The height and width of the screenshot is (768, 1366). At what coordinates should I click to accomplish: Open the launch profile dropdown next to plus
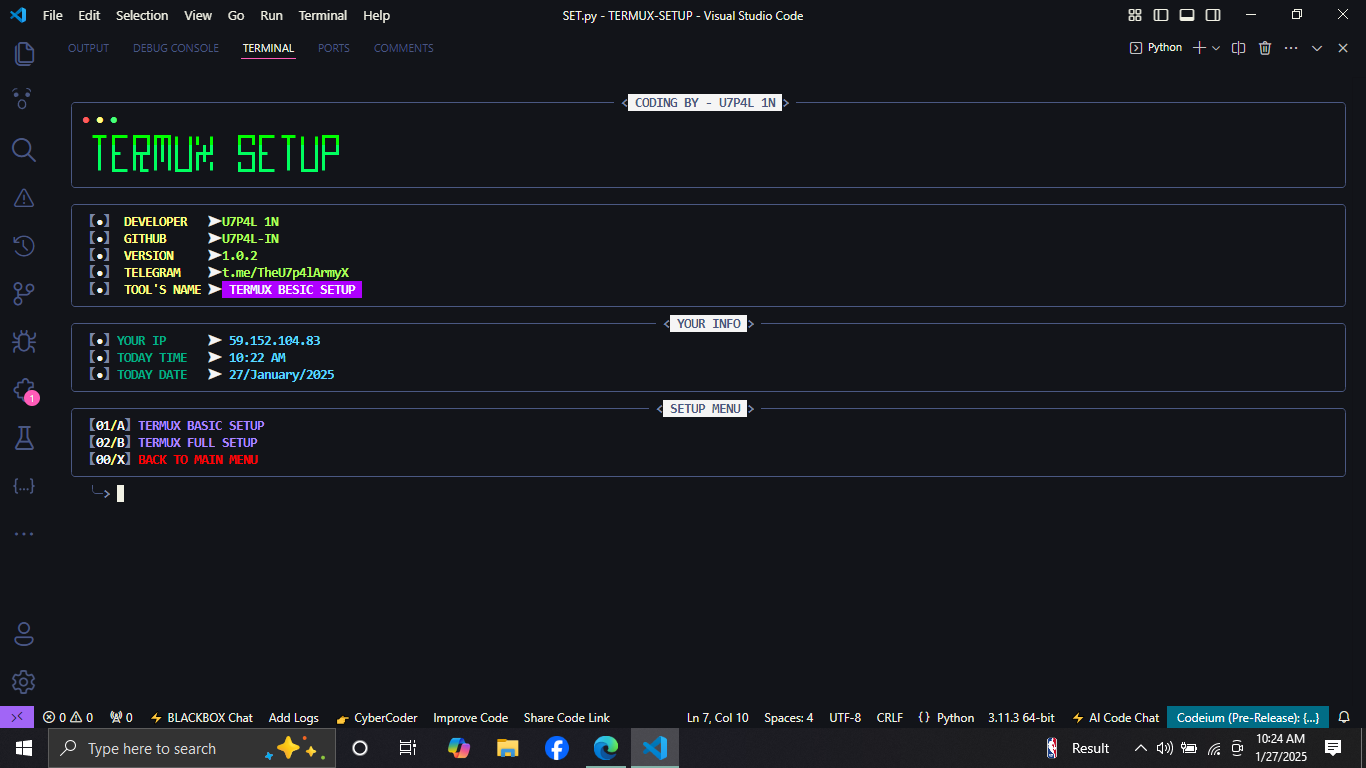point(1216,48)
